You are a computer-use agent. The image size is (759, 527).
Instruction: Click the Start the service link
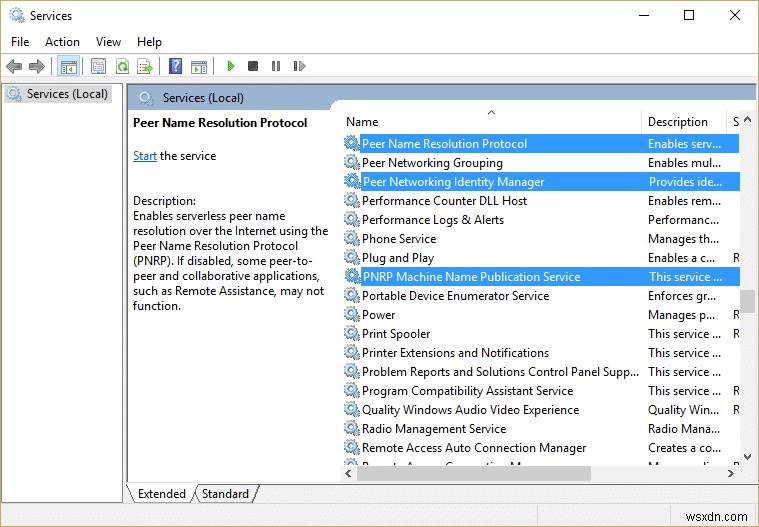pos(145,156)
